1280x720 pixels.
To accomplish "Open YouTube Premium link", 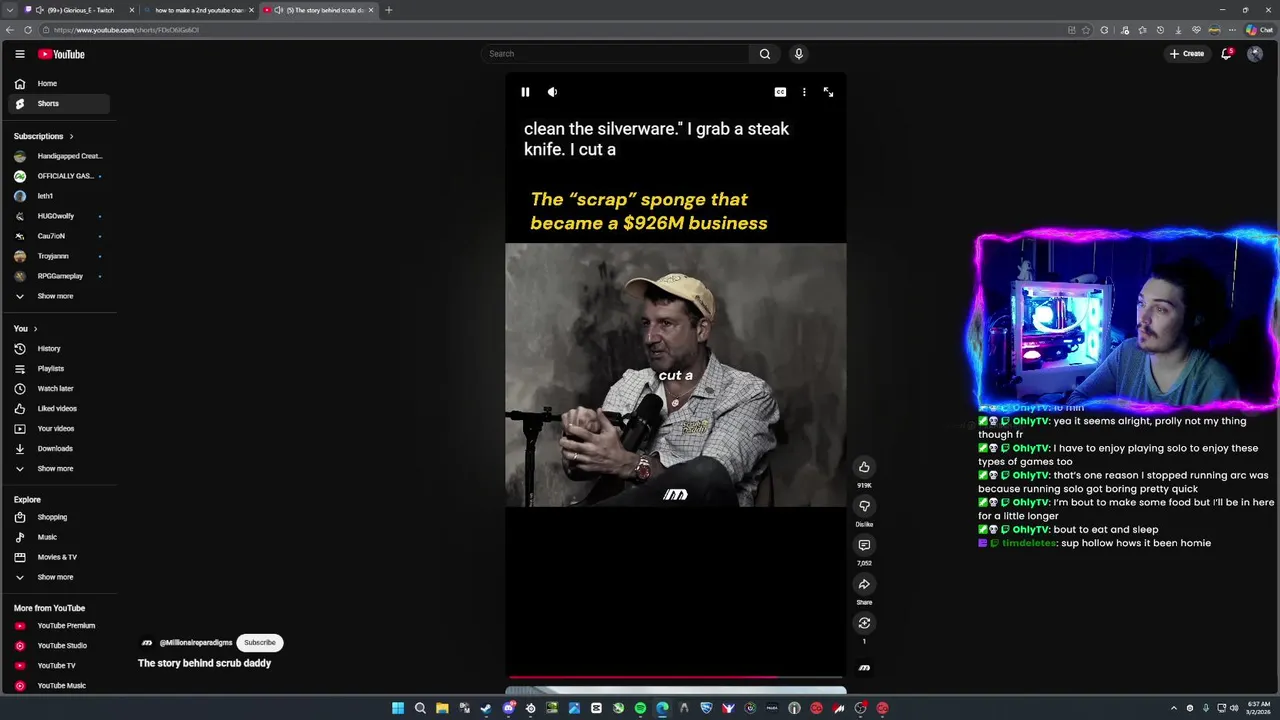I will [59, 626].
